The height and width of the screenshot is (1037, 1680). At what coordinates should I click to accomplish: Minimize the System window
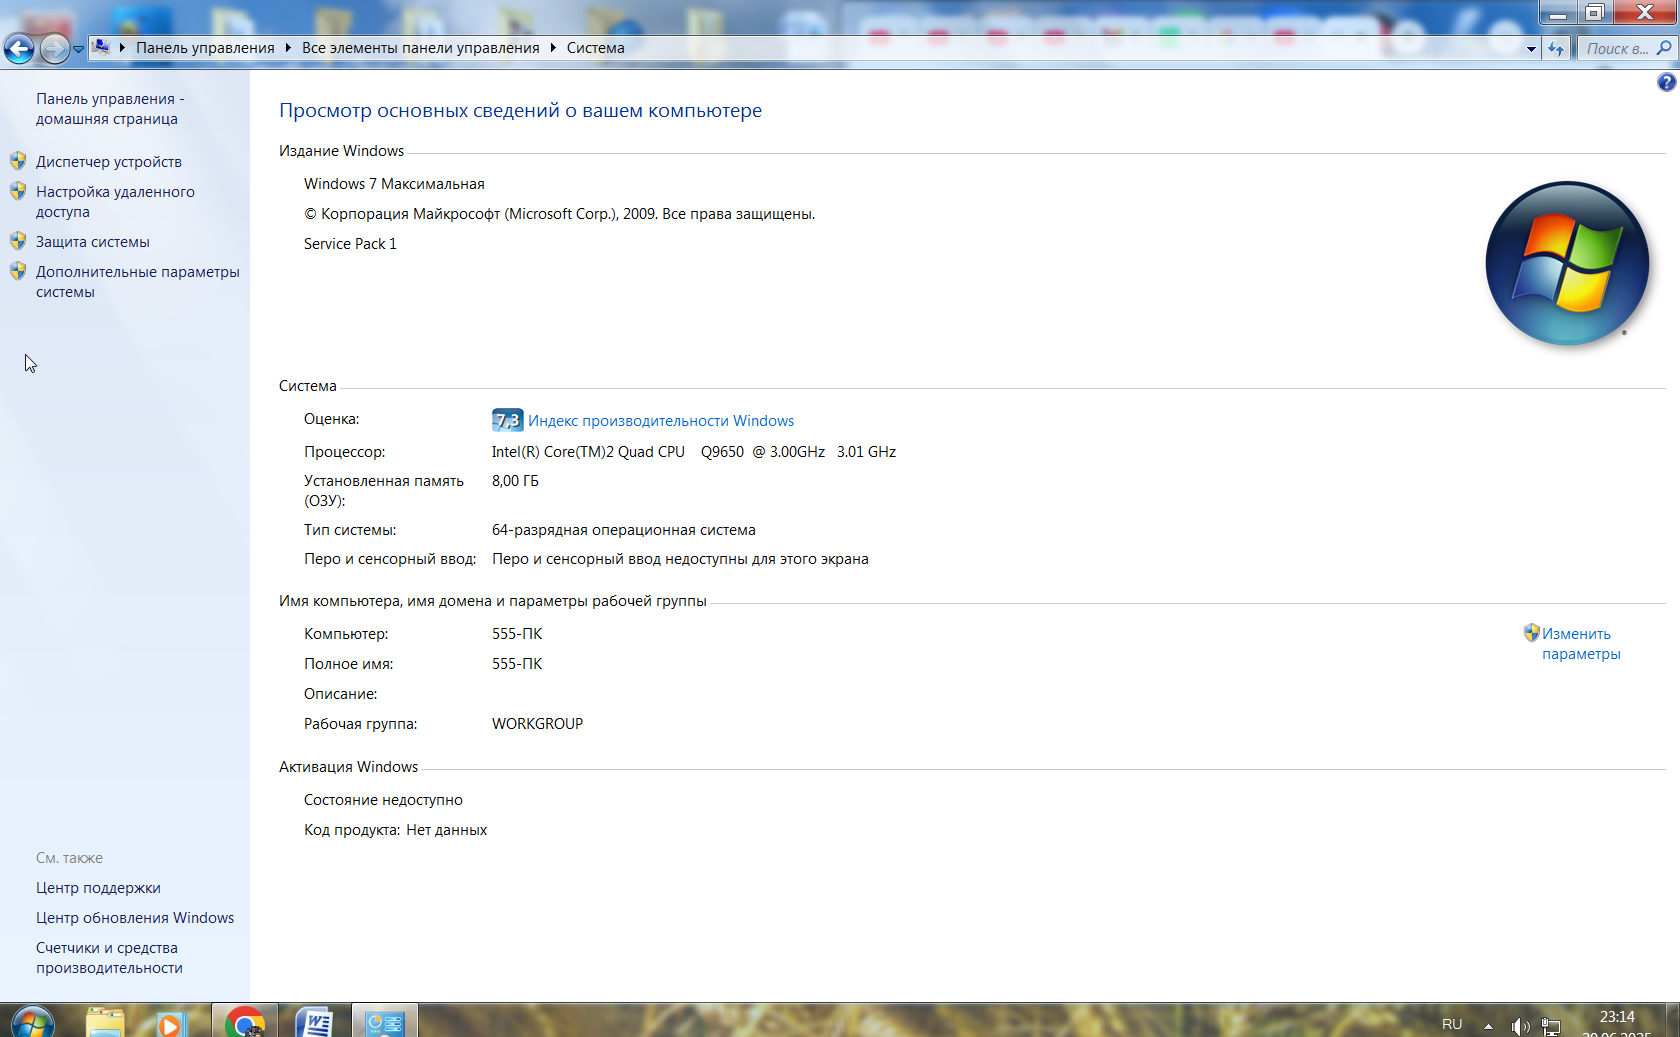1557,12
